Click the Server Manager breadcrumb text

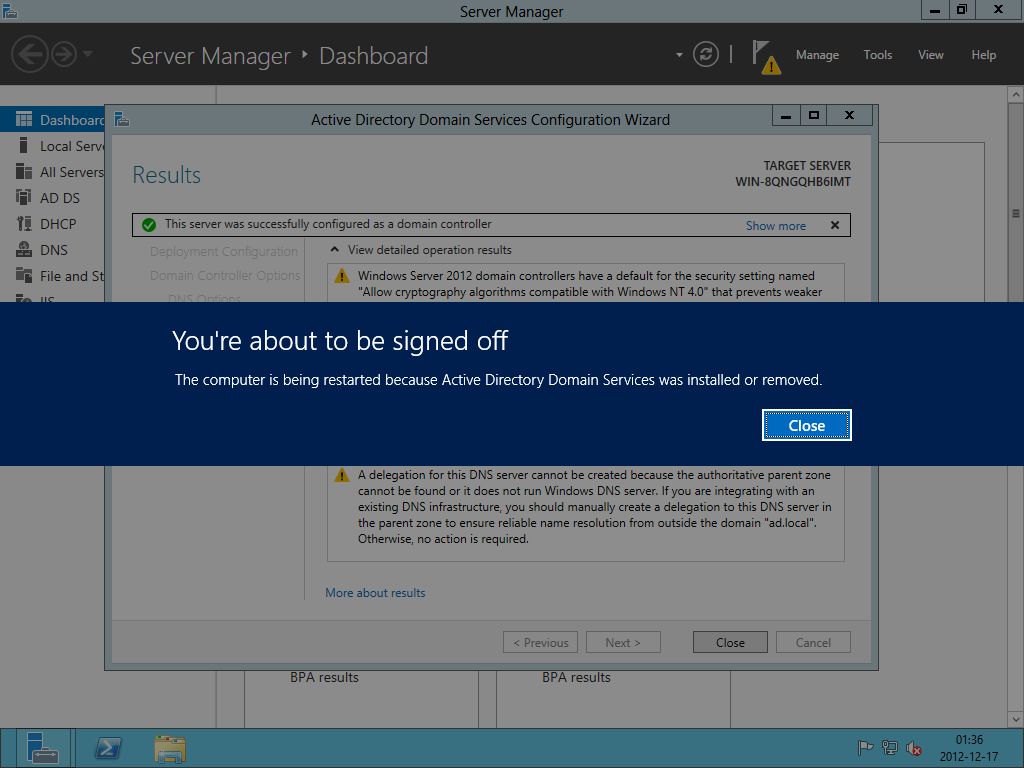pyautogui.click(x=210, y=56)
